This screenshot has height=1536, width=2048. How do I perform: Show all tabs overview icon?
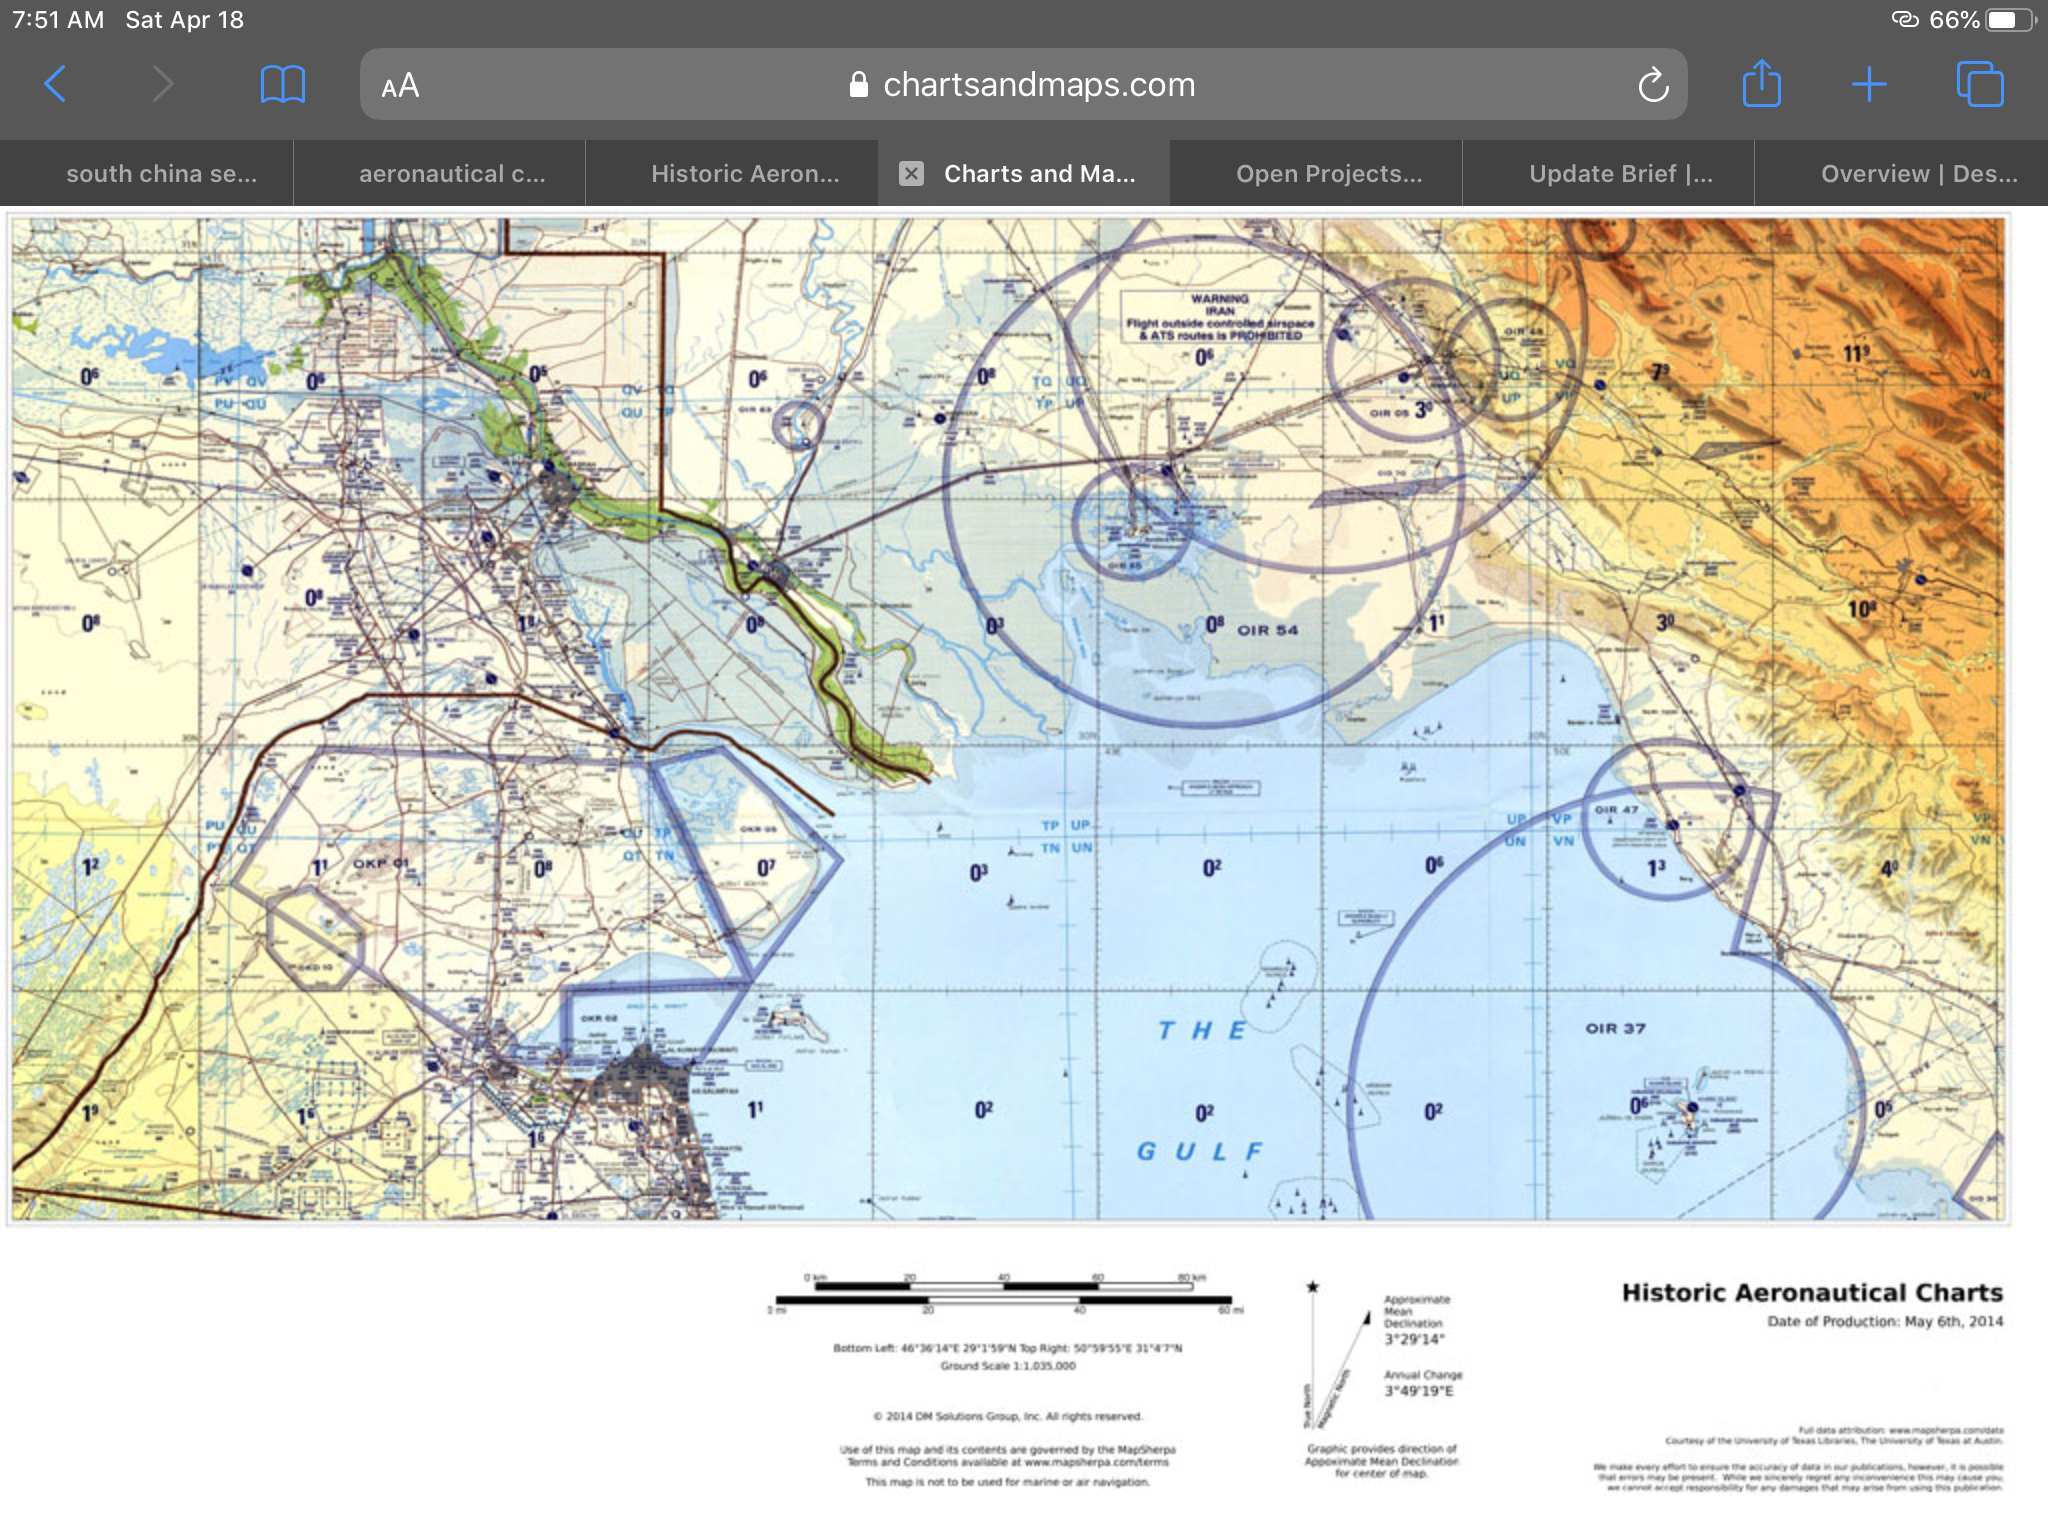(1979, 84)
